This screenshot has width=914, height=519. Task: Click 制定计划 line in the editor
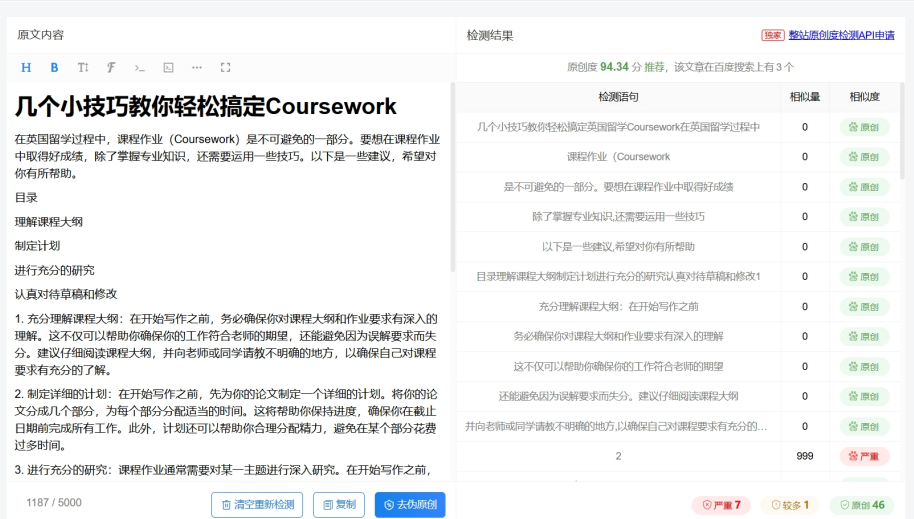[37, 246]
